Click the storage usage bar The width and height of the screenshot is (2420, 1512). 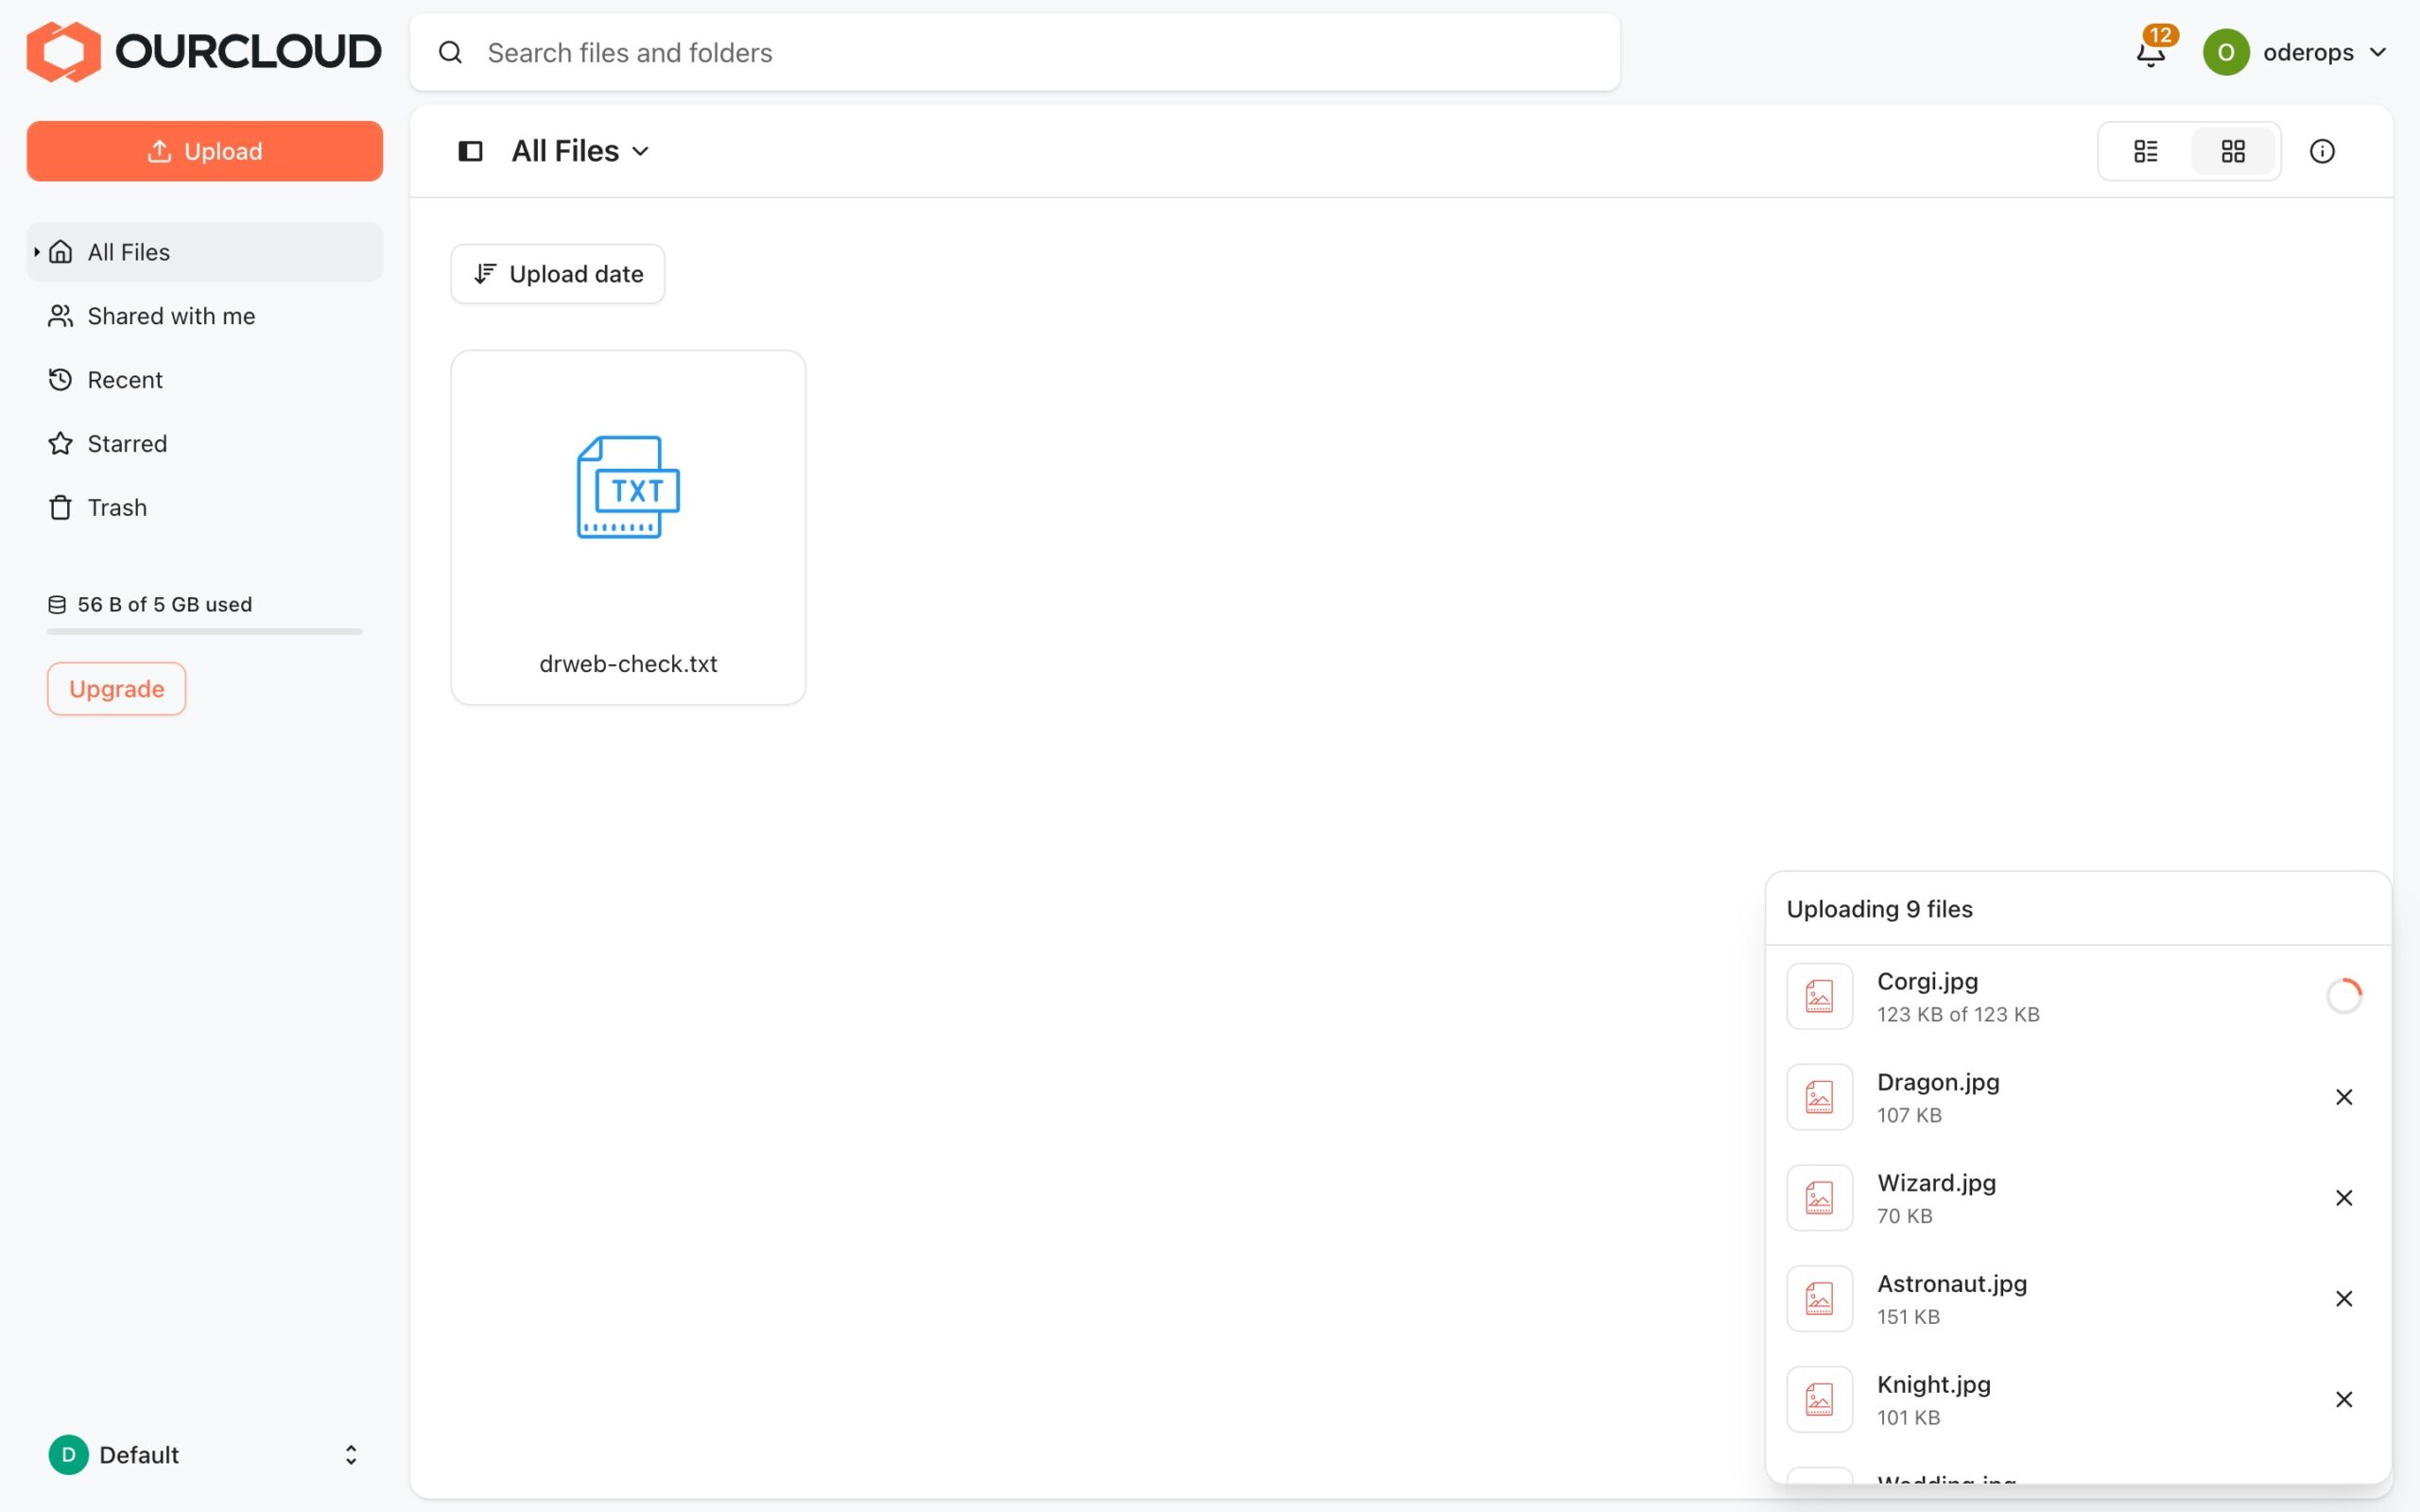(x=204, y=631)
